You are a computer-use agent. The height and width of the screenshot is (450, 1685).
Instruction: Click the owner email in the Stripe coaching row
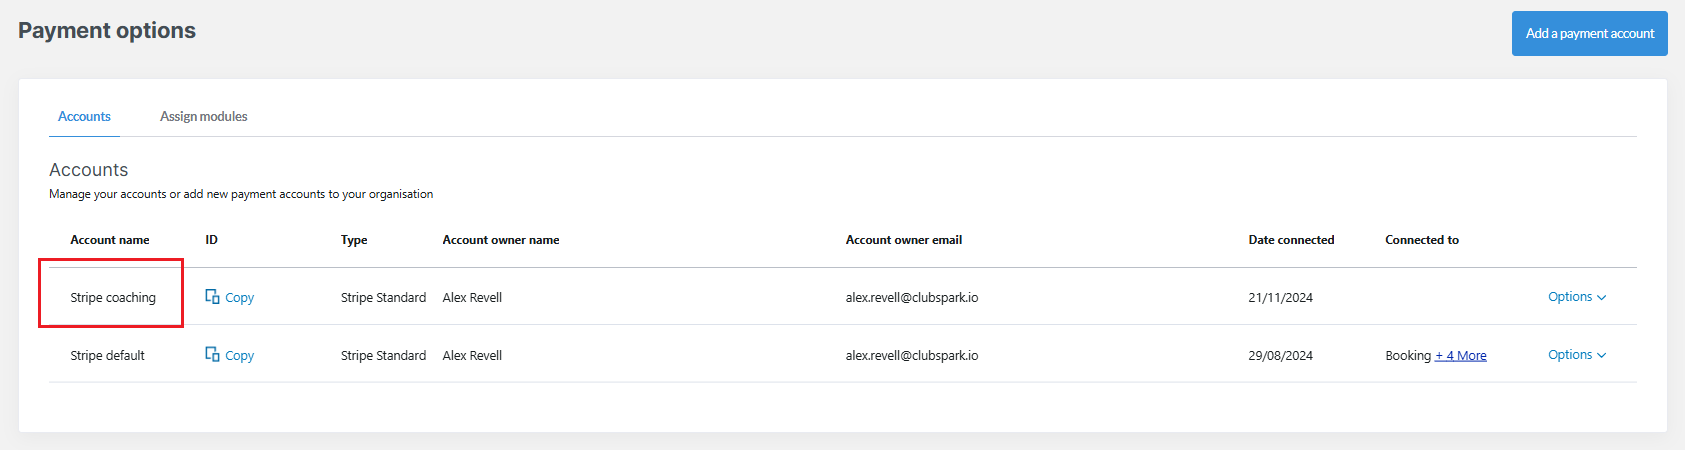[x=911, y=298]
